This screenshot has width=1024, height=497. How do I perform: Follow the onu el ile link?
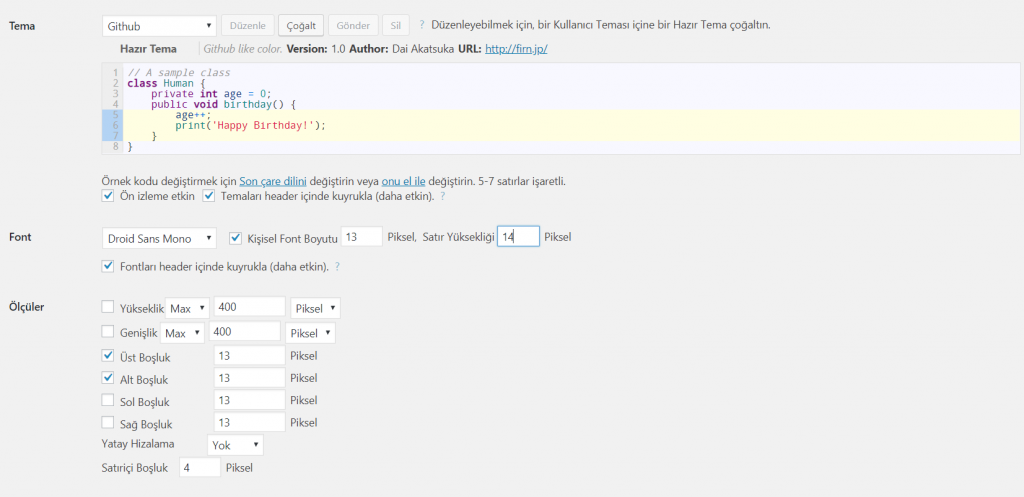404,181
